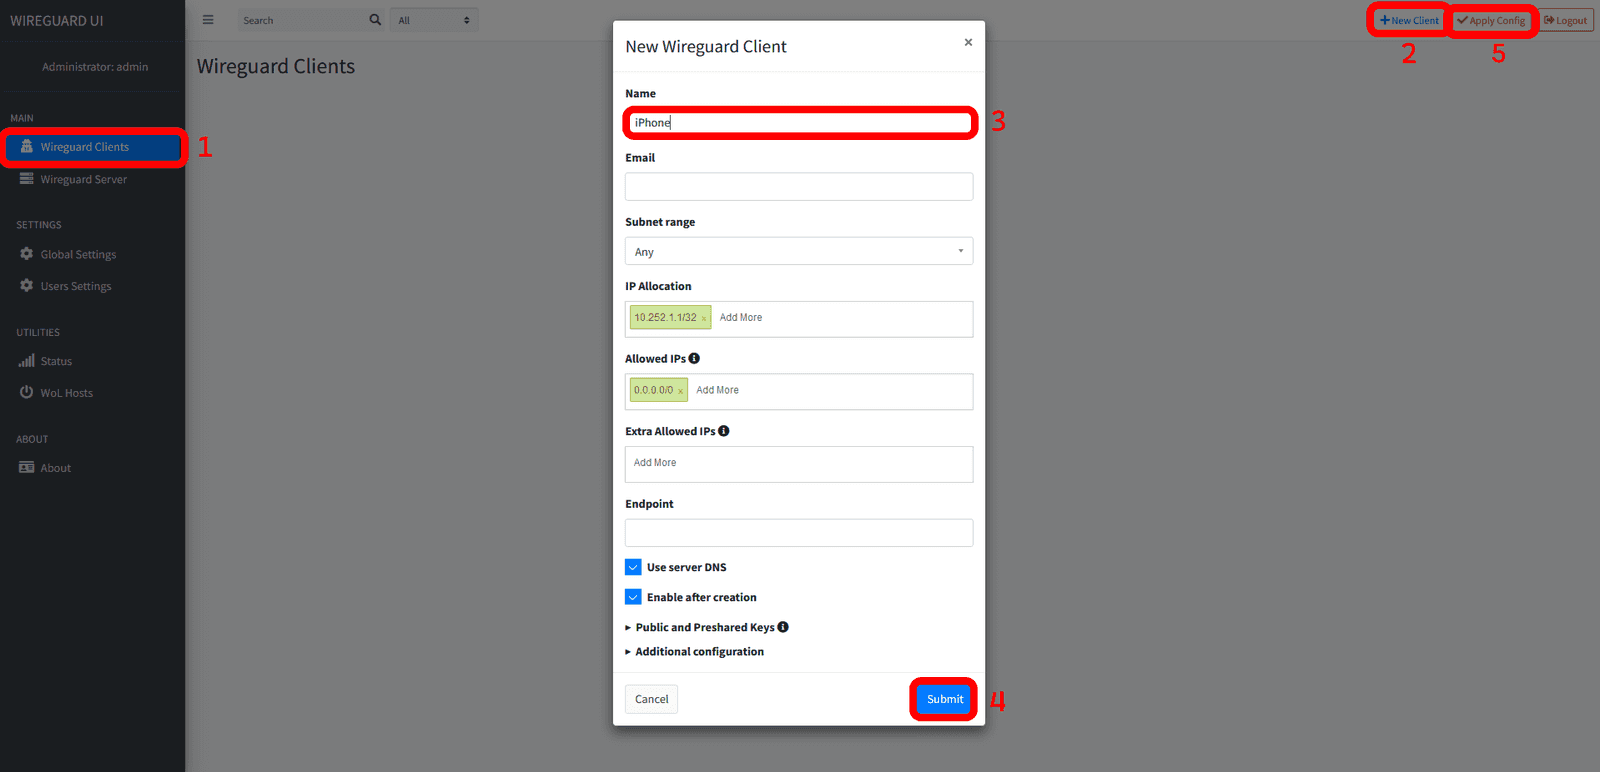This screenshot has width=1600, height=772.
Task: Expand Additional configuration section
Action: [x=698, y=652]
